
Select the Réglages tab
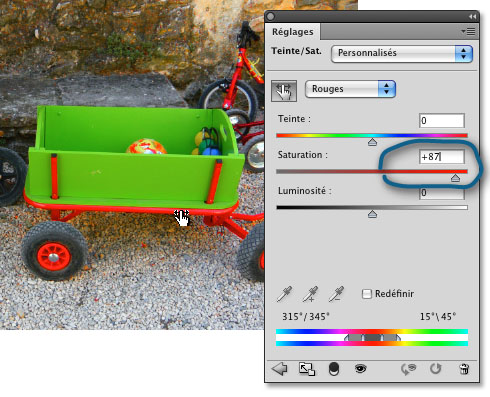pyautogui.click(x=292, y=32)
